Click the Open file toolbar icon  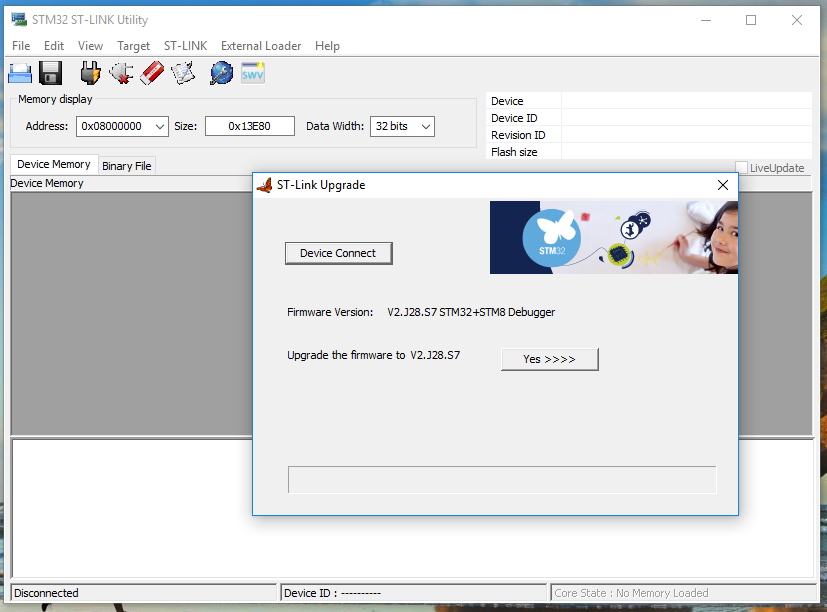pos(20,73)
